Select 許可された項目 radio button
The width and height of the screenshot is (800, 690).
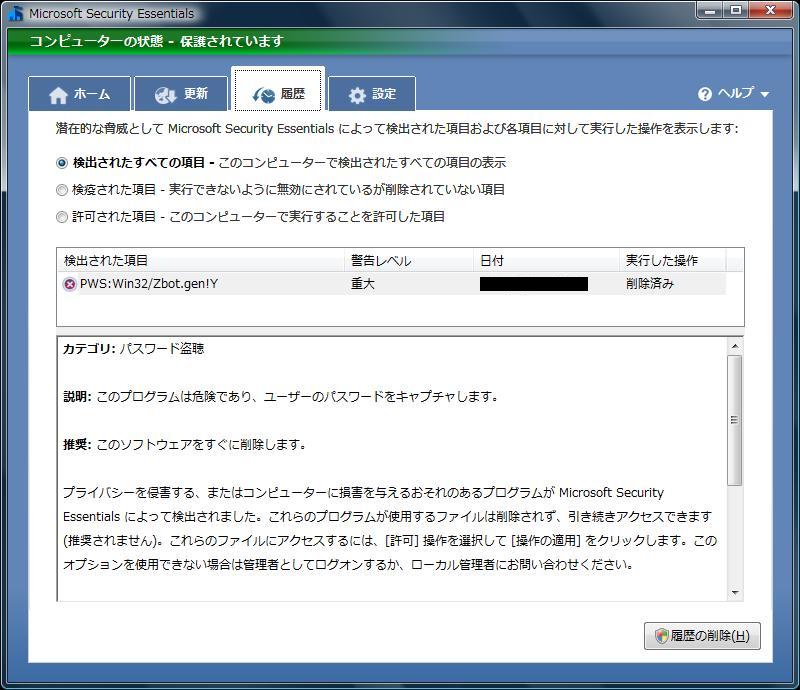tap(62, 217)
